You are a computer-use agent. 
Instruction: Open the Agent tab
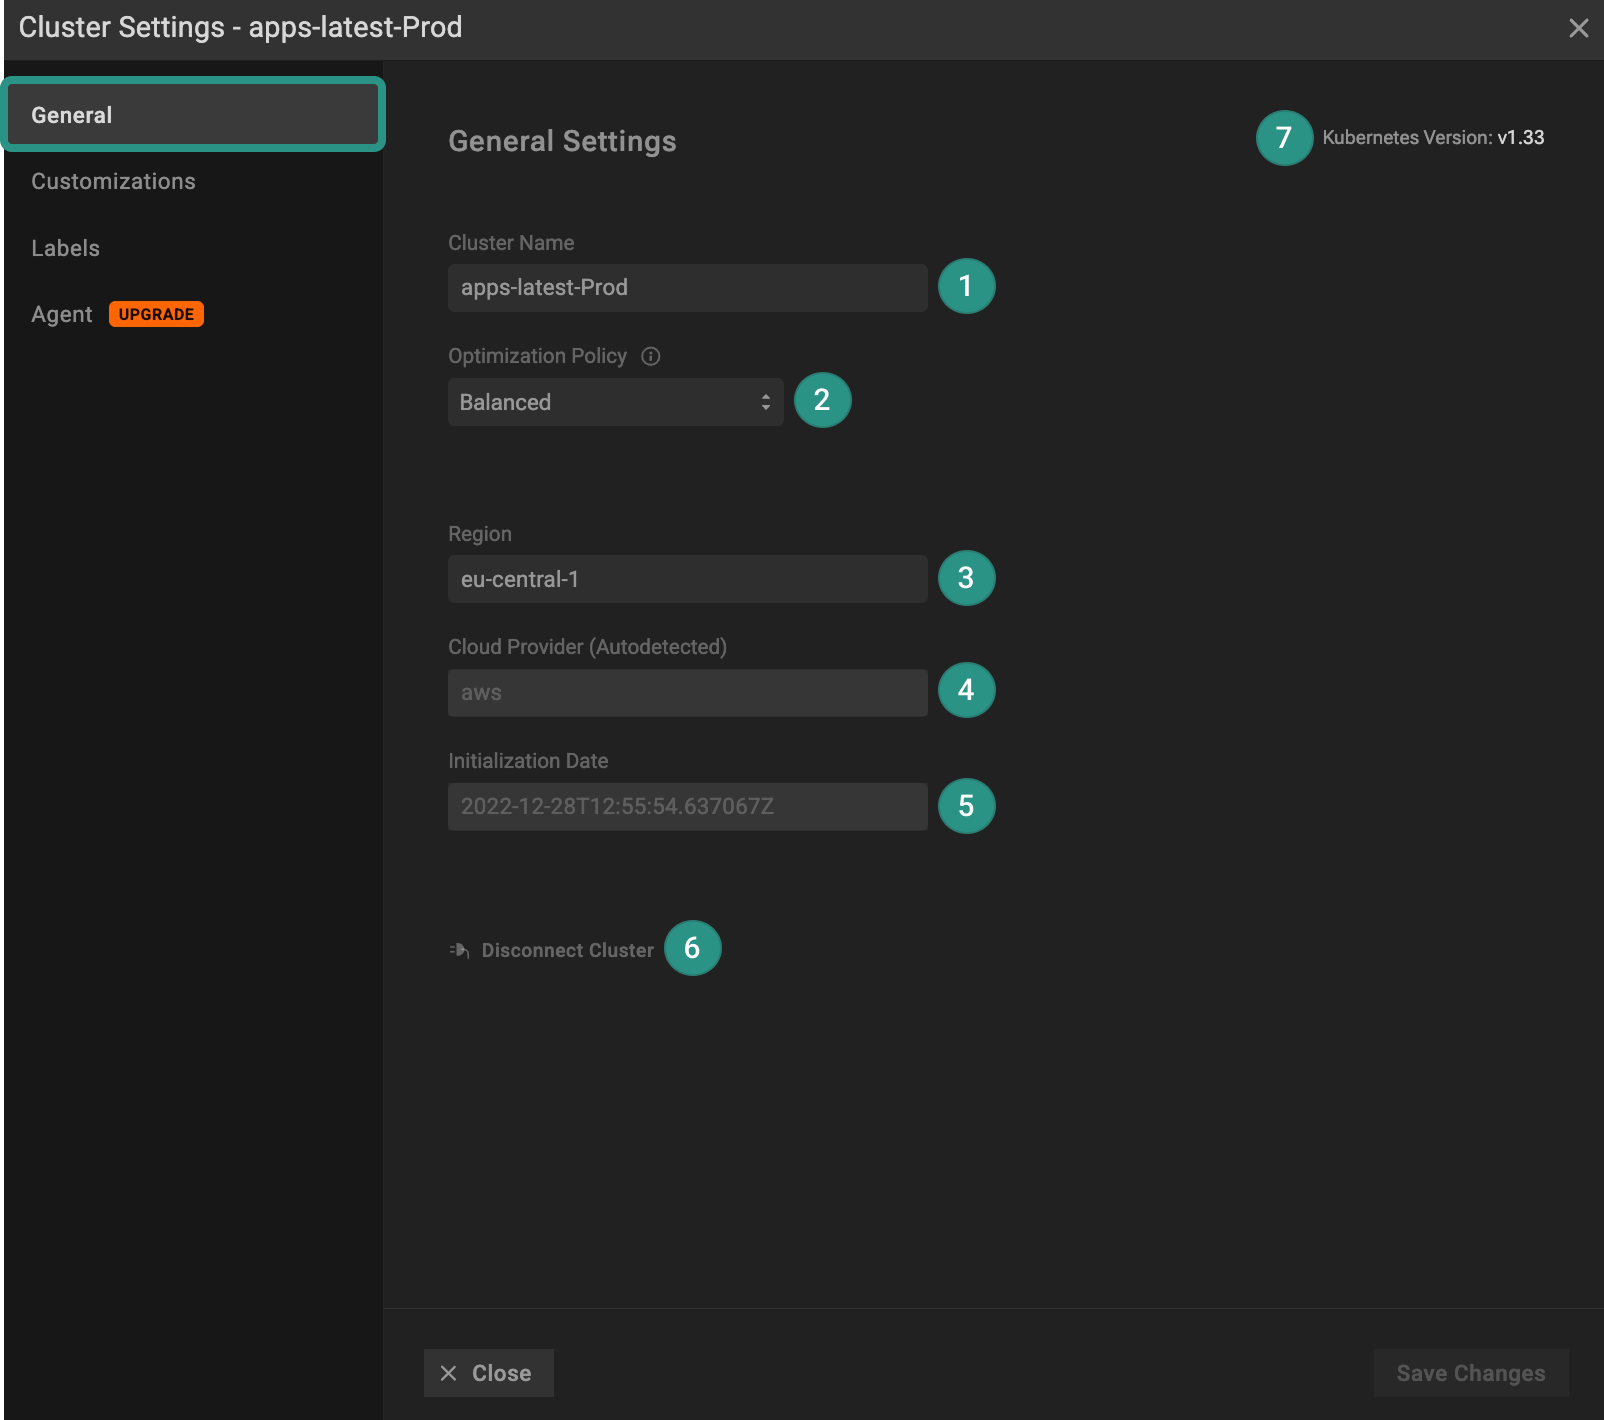click(x=61, y=315)
